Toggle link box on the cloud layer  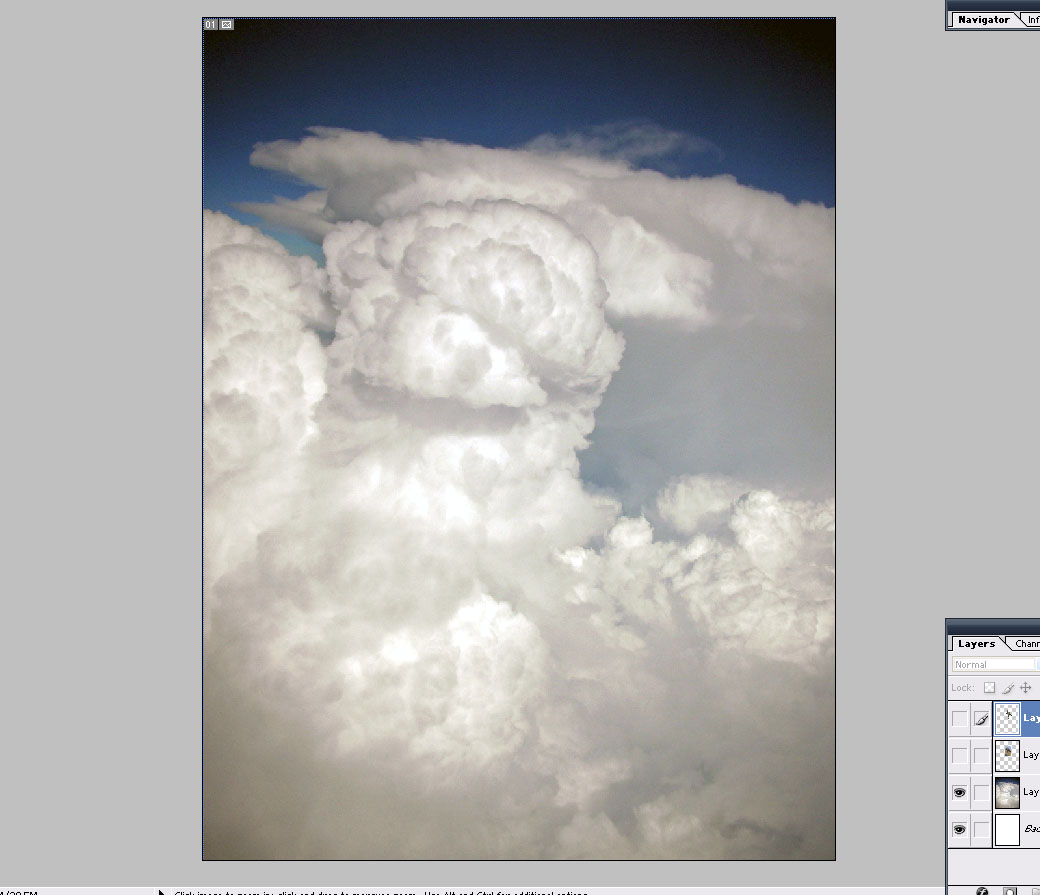981,792
